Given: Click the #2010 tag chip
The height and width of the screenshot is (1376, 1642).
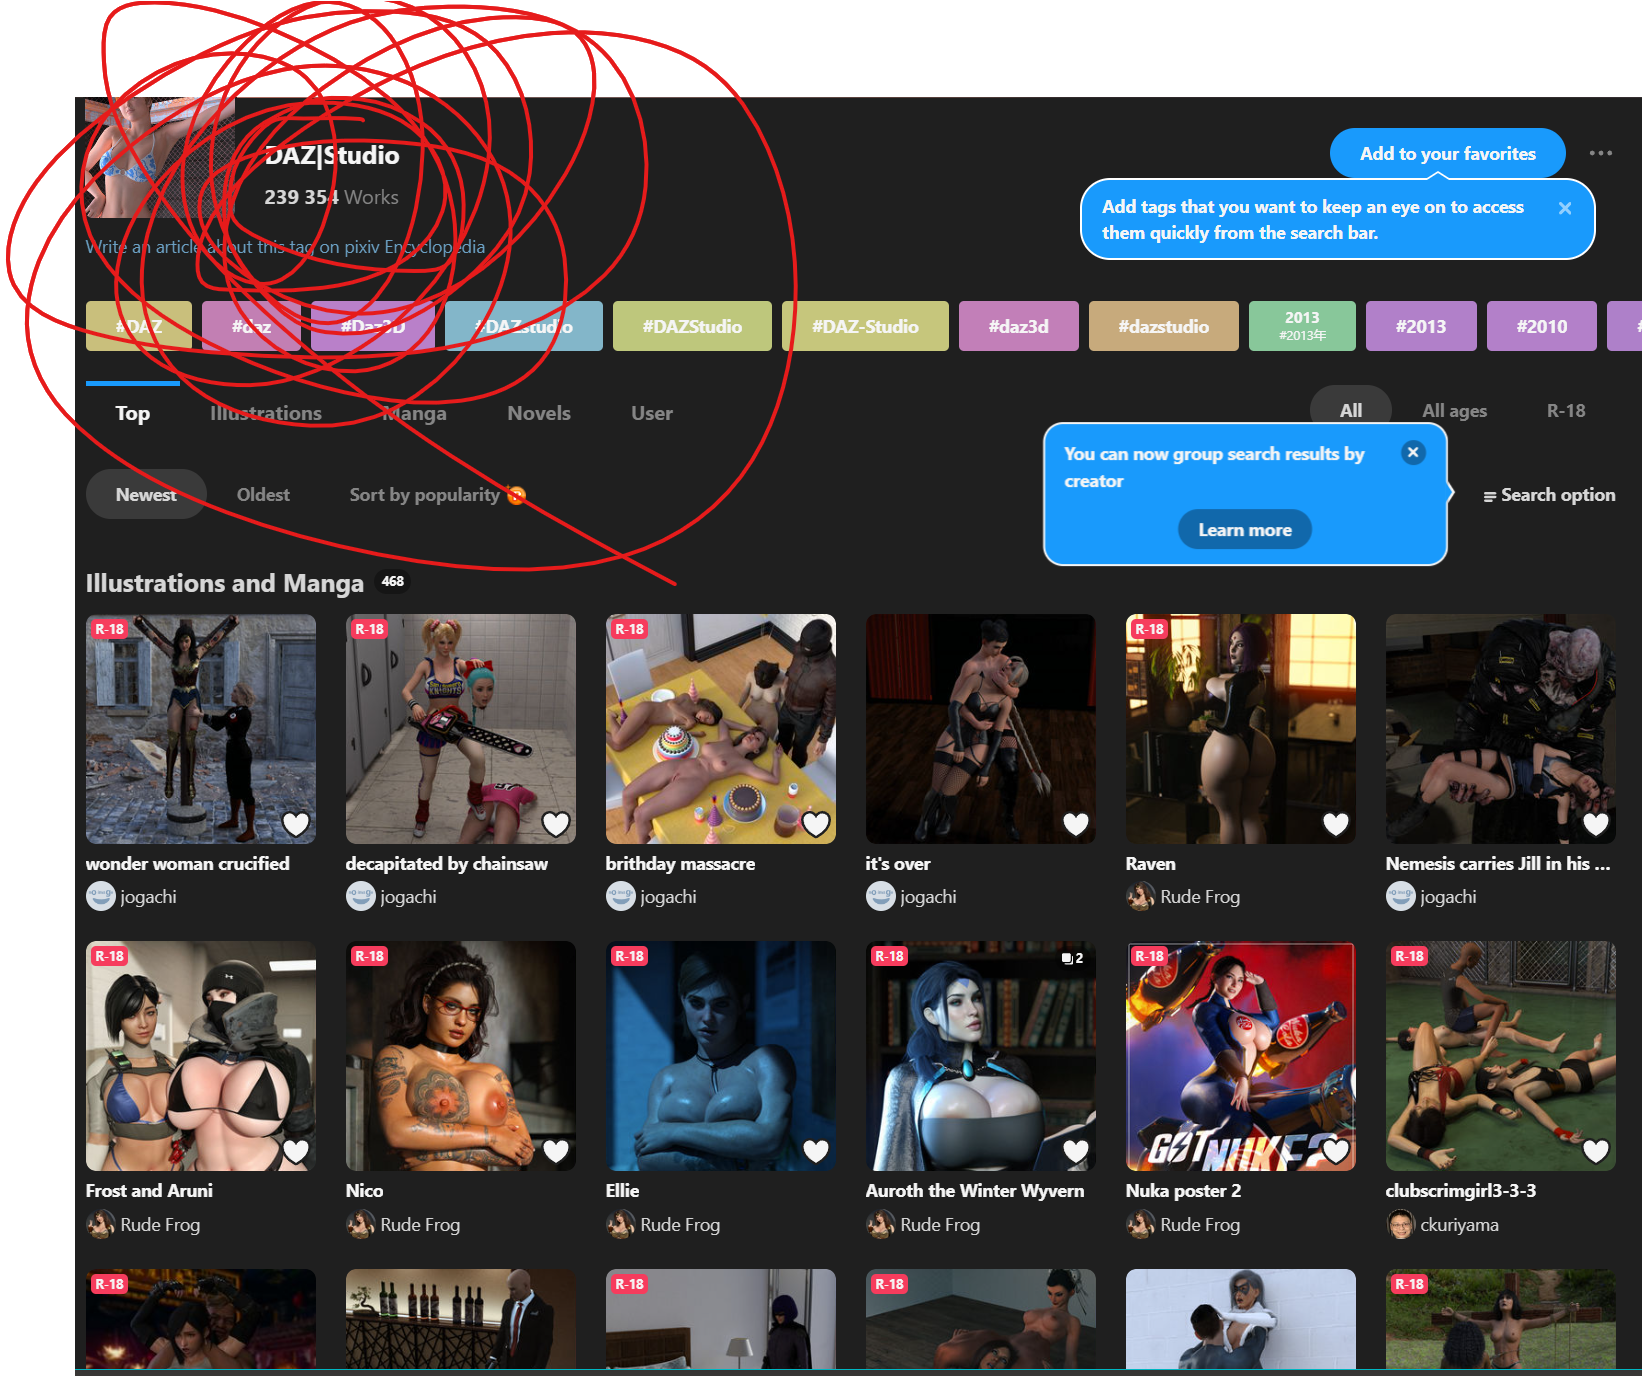Looking at the screenshot, I should point(1542,326).
